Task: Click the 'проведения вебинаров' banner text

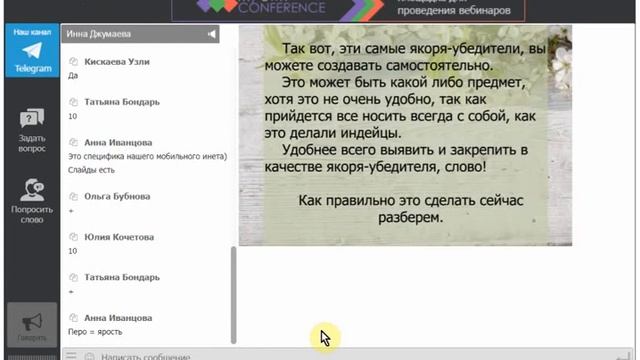Action: [454, 11]
